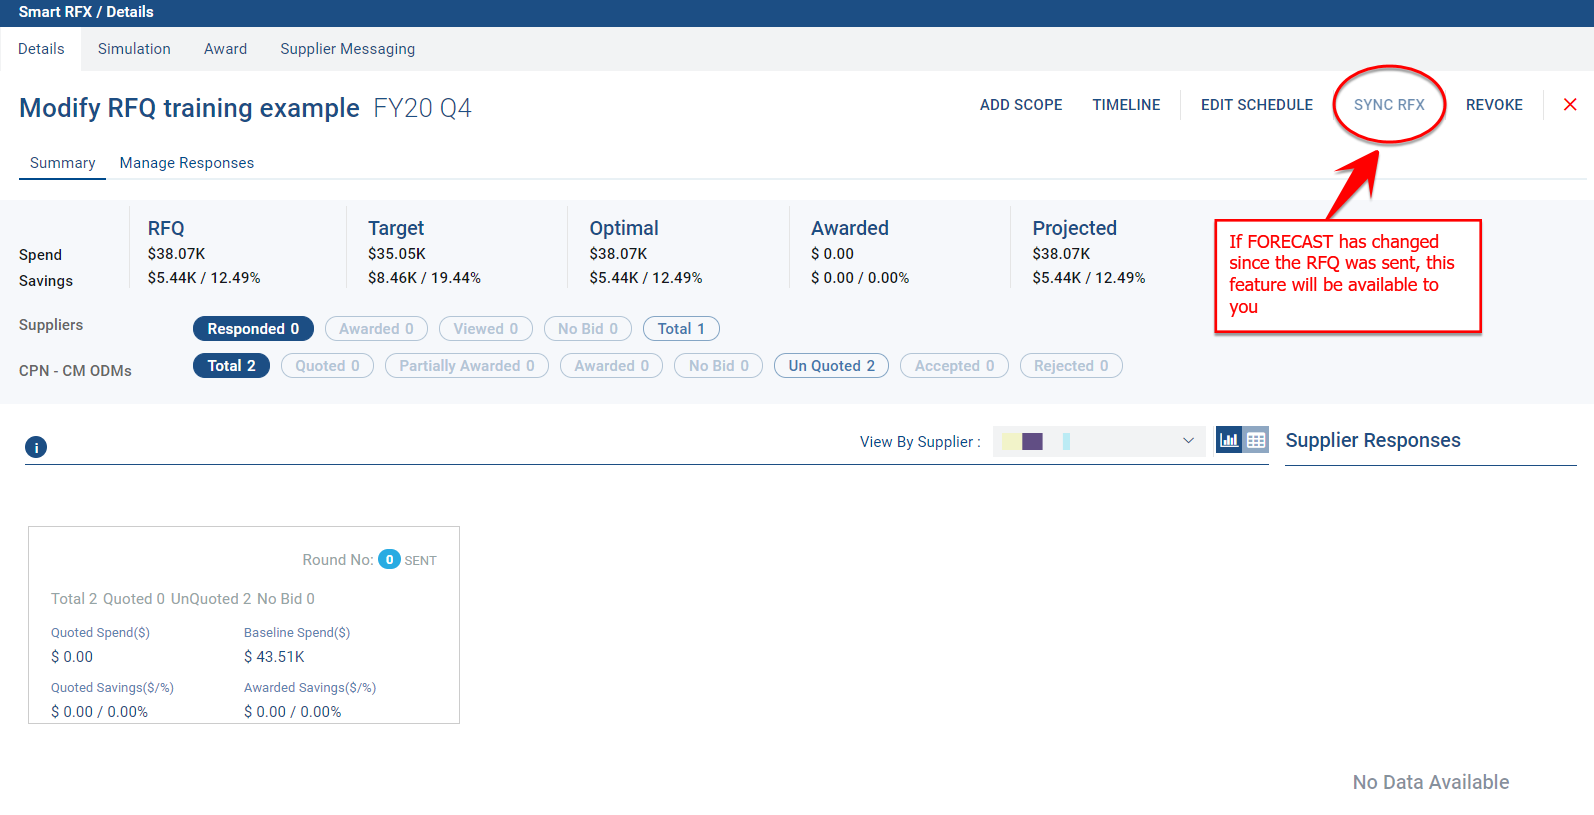Select the Total 1 suppliers filter
Screen dimensions: 1594x815
(681, 329)
